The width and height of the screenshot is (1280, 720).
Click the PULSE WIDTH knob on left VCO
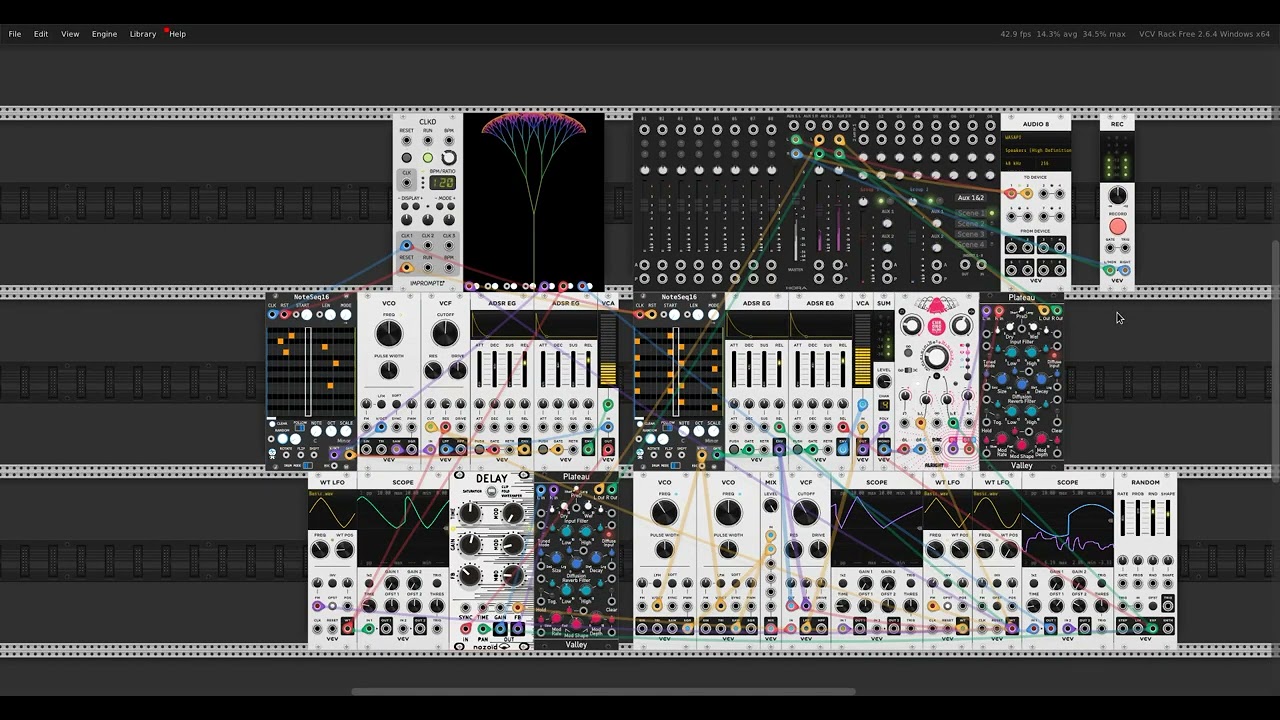pos(389,371)
